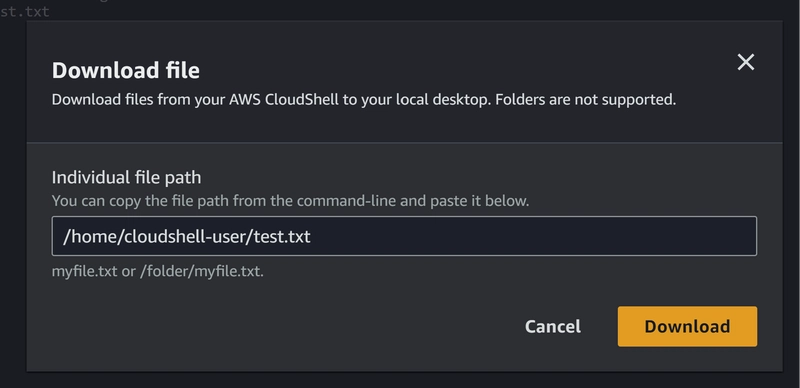This screenshot has width=800, height=388.
Task: Click the st.txt terminal text behind the dialog
Action: click(x=24, y=11)
